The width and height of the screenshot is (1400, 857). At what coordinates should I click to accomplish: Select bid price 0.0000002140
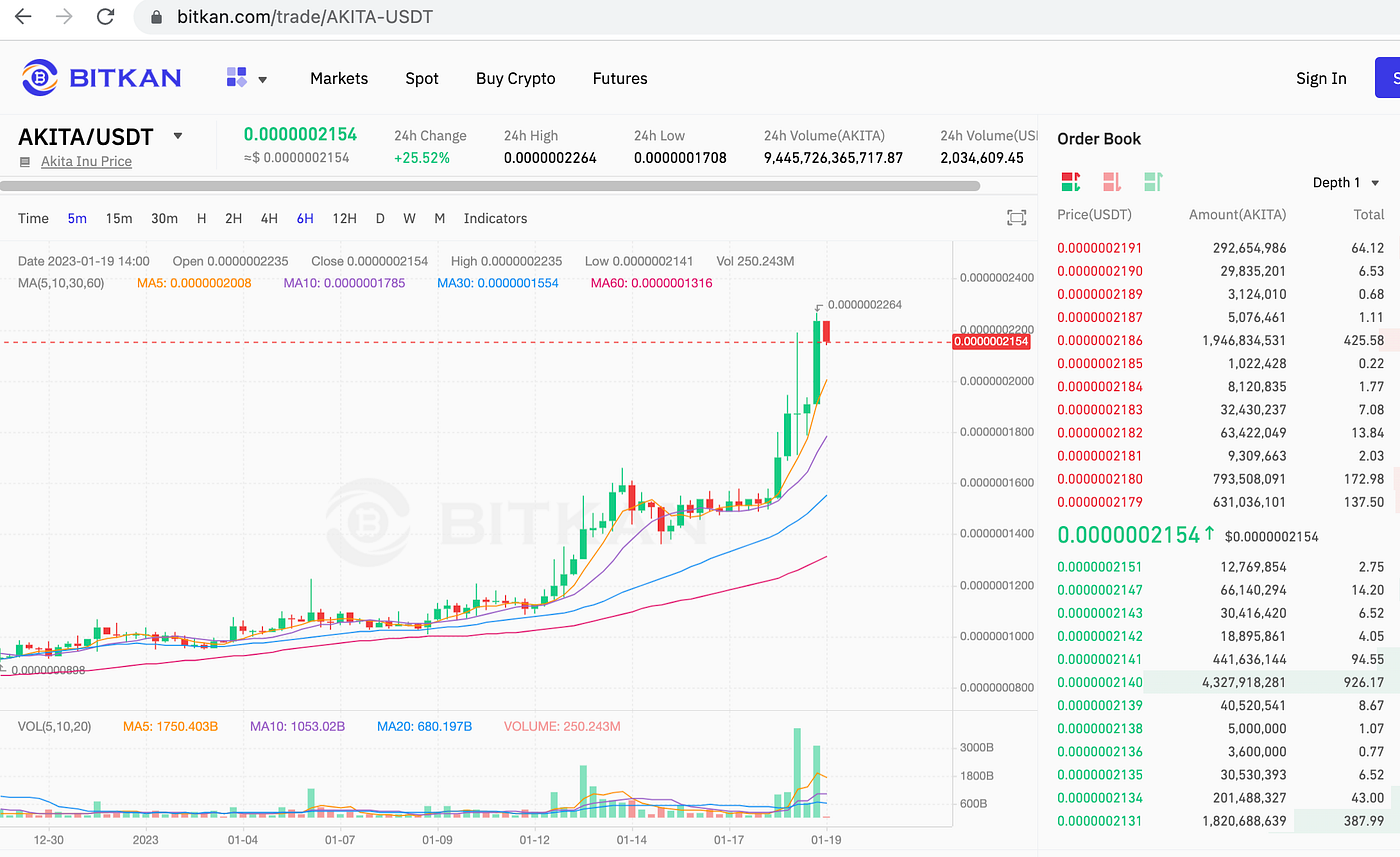[x=1099, y=682]
